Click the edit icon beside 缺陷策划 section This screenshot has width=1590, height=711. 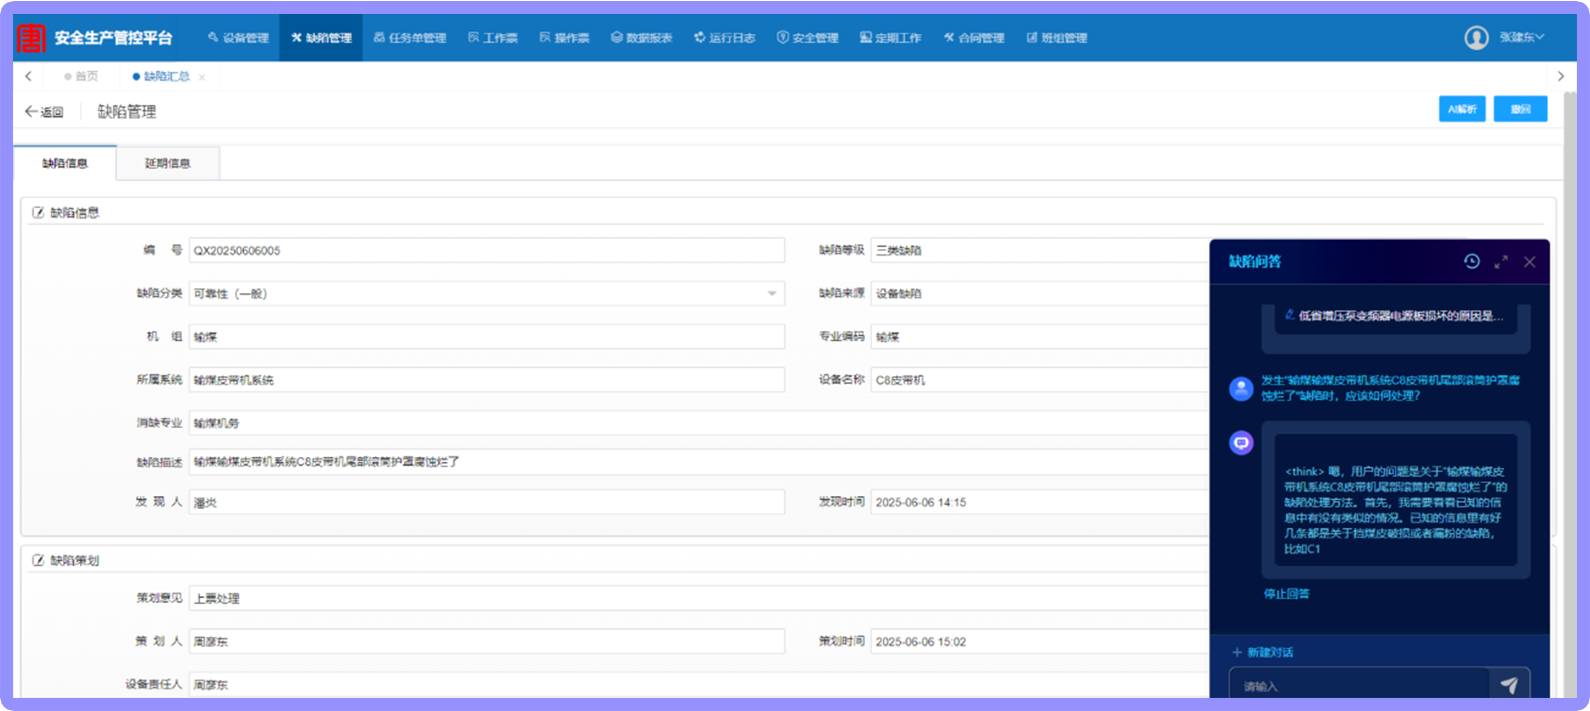click(38, 561)
